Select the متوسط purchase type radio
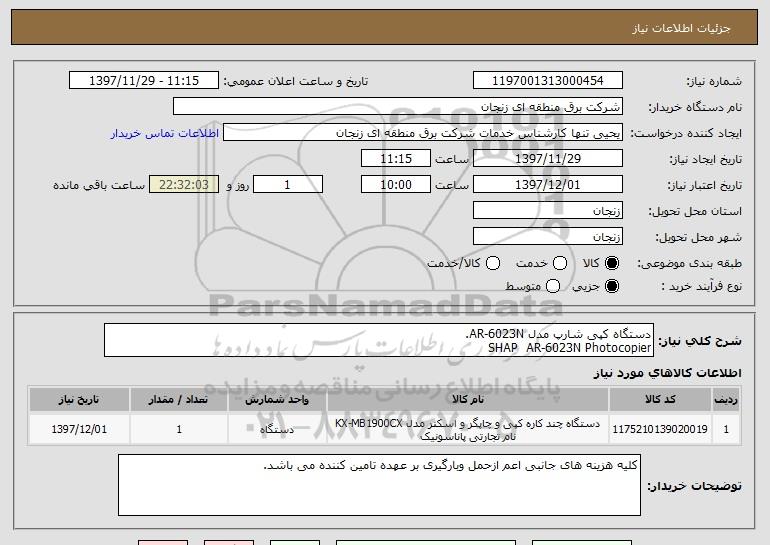Image resolution: width=770 pixels, height=545 pixels. click(553, 286)
